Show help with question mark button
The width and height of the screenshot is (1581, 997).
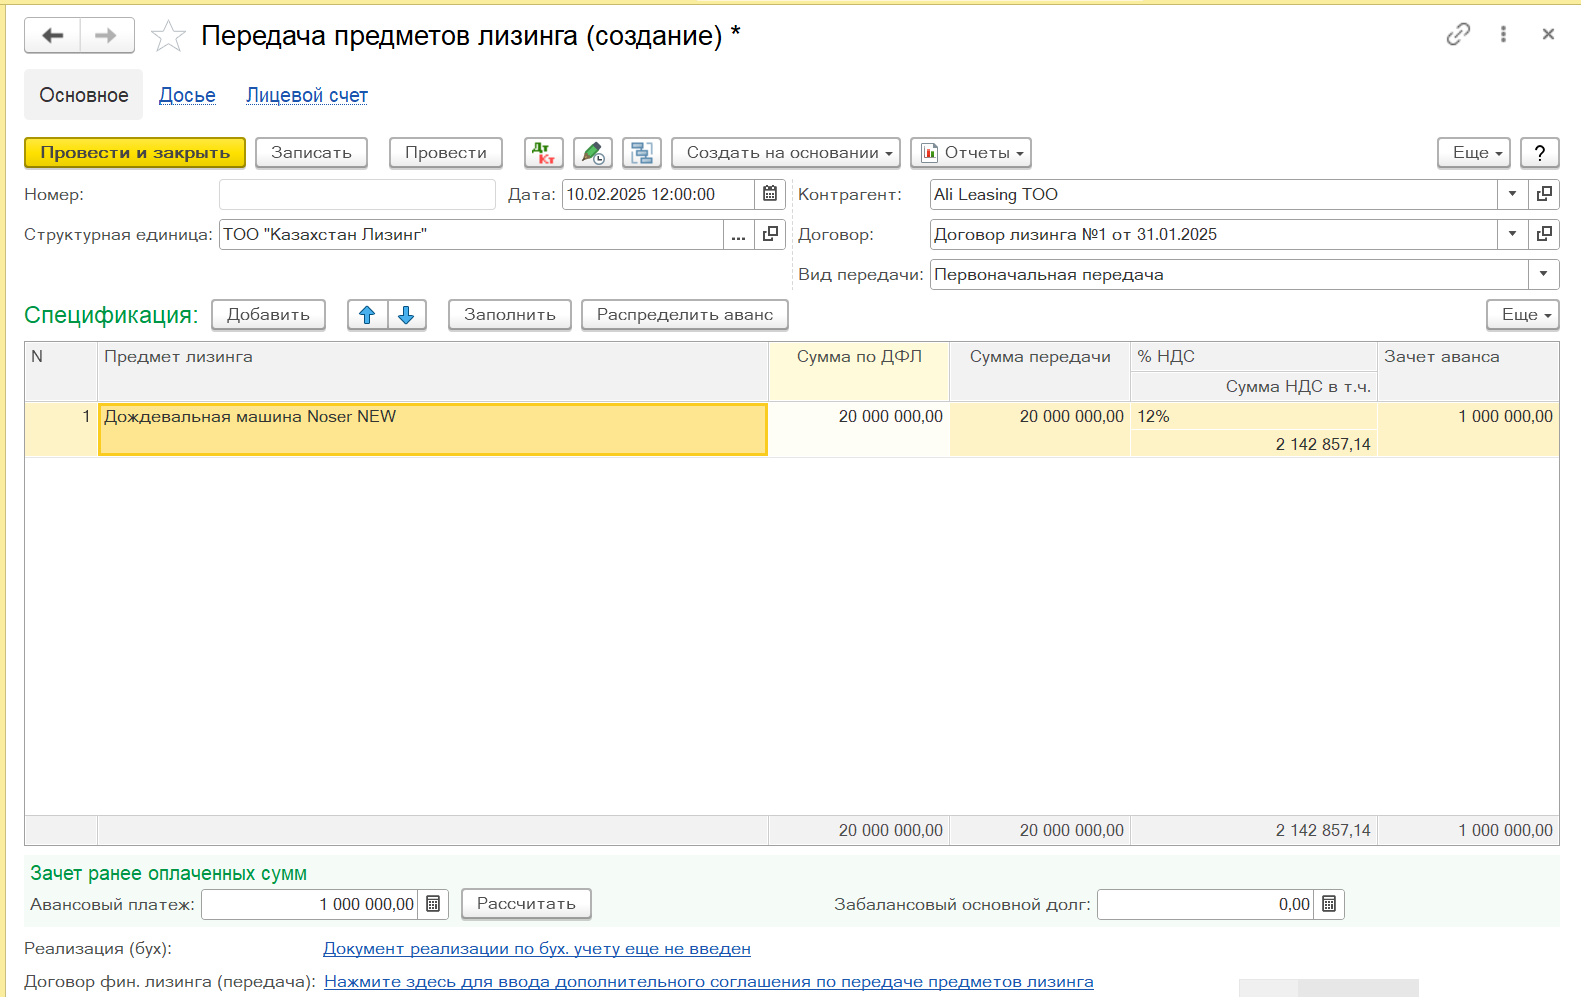pyautogui.click(x=1540, y=153)
